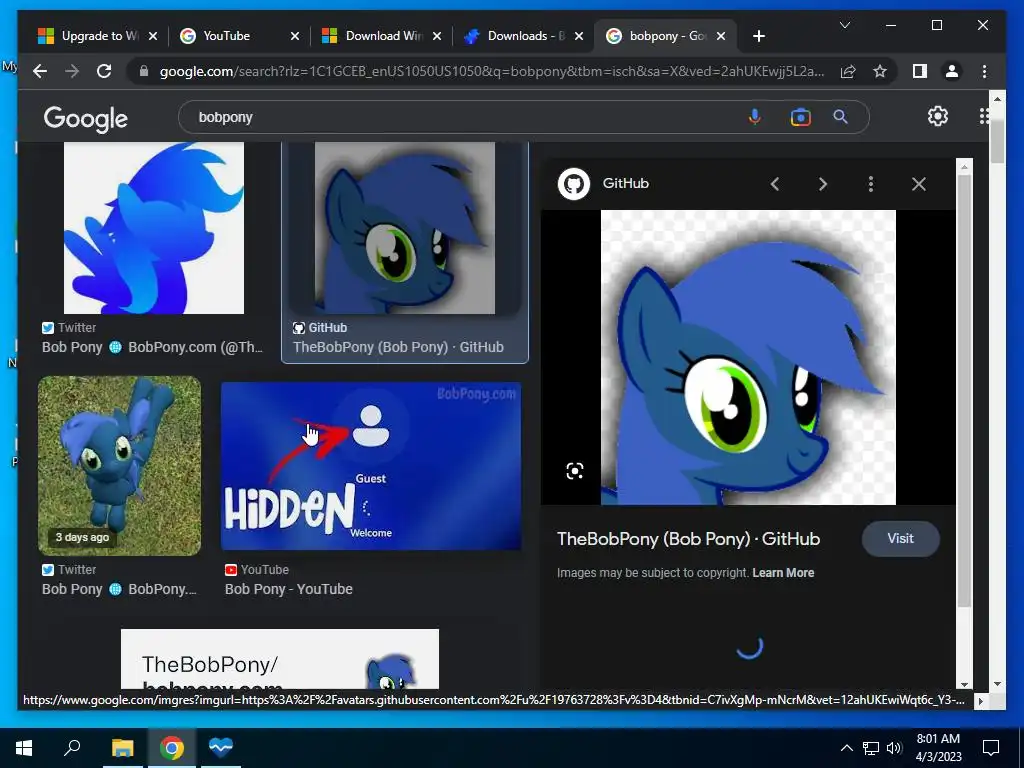This screenshot has height=768, width=1024.
Task: Share this page from address bar
Action: [848, 71]
